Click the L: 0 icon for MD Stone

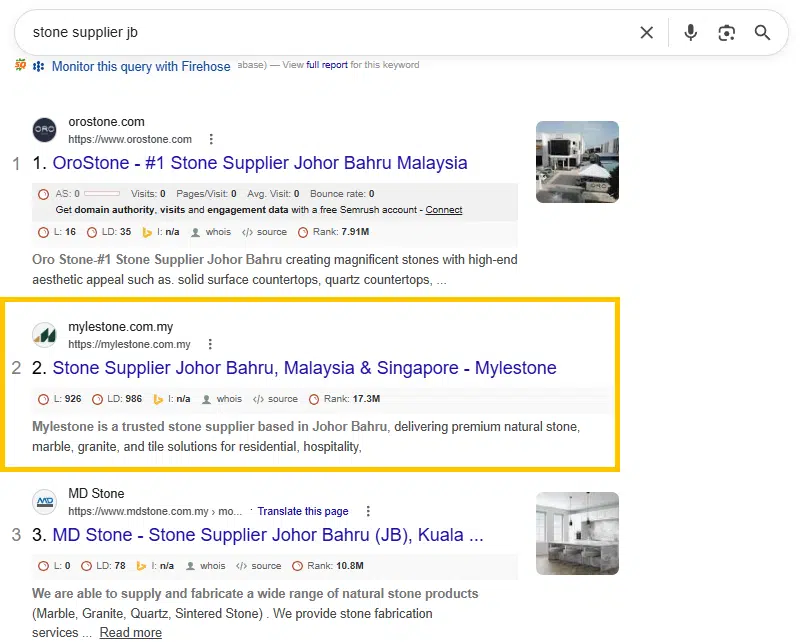click(x=43, y=566)
